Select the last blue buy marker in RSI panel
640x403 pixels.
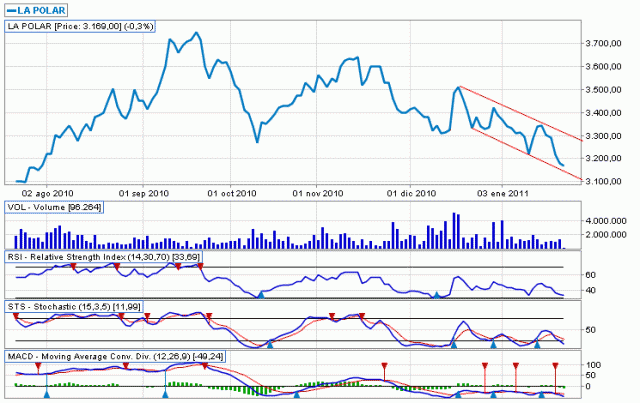pos(436,295)
